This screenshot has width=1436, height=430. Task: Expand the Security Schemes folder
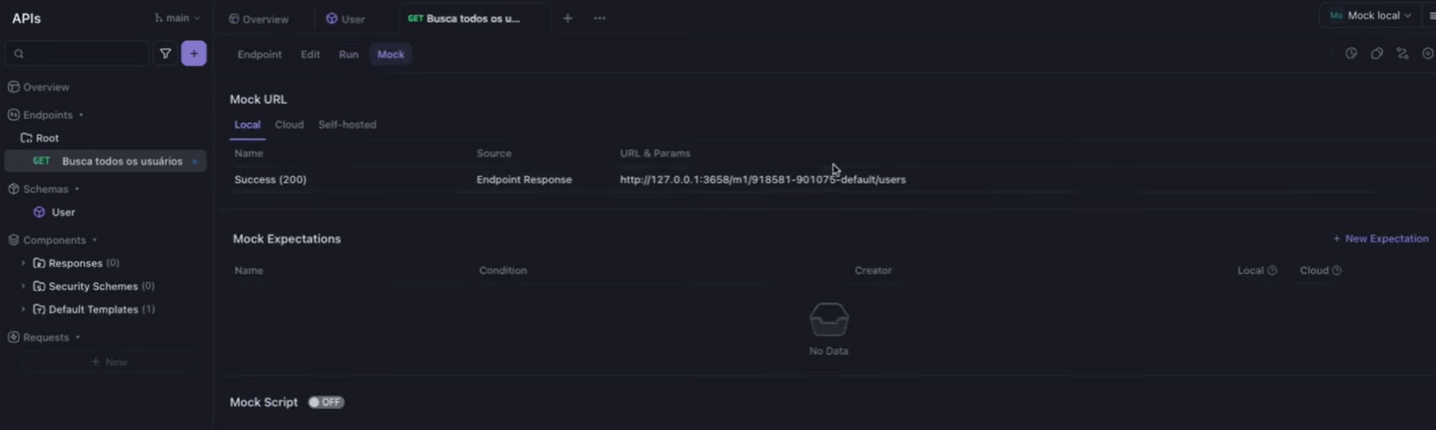pyautogui.click(x=24, y=286)
